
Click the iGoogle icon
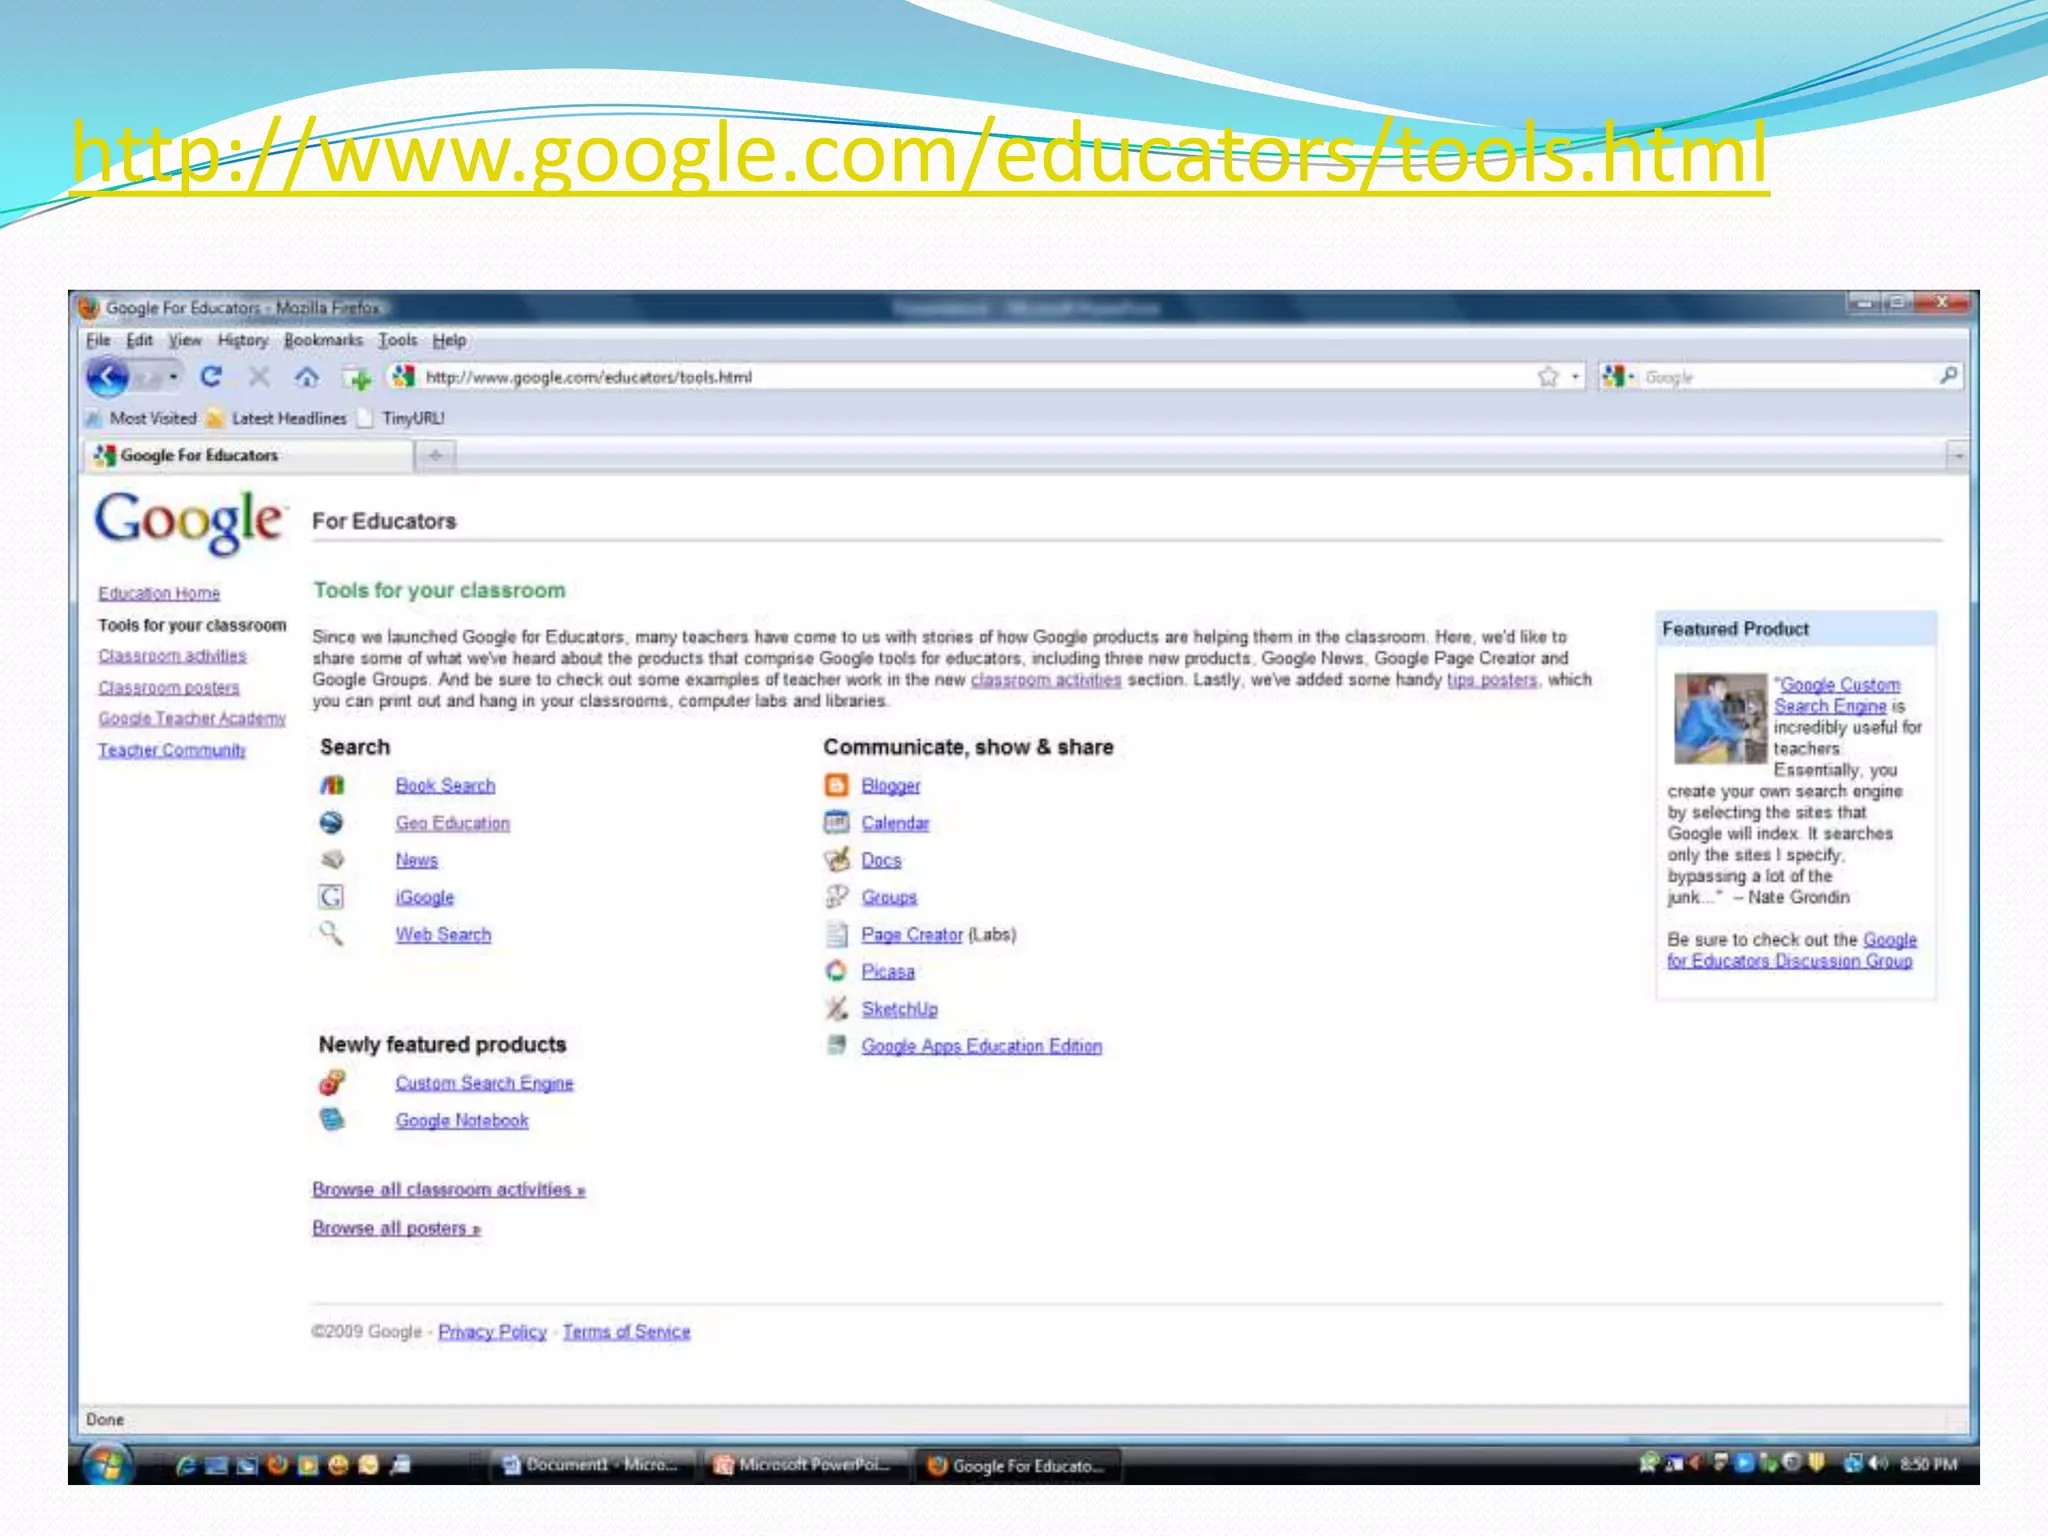[x=331, y=897]
